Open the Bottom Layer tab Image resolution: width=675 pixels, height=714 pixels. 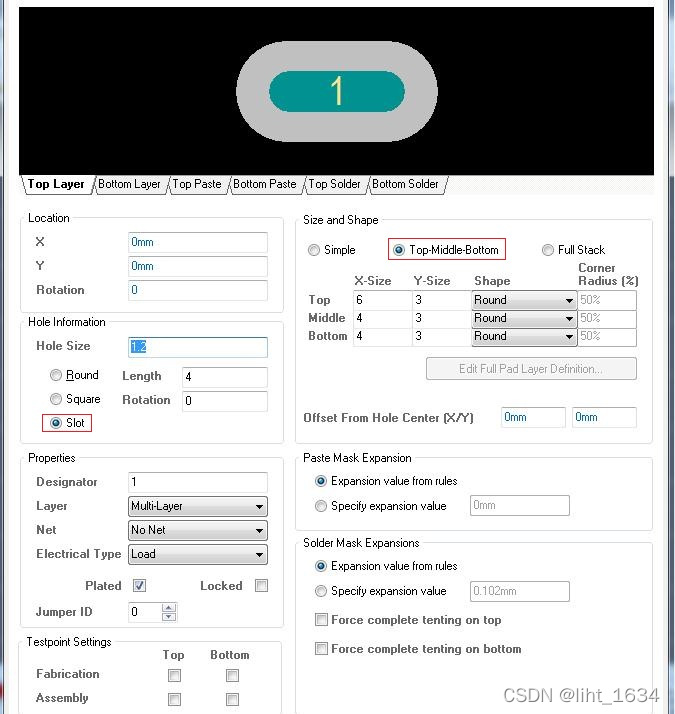click(129, 184)
